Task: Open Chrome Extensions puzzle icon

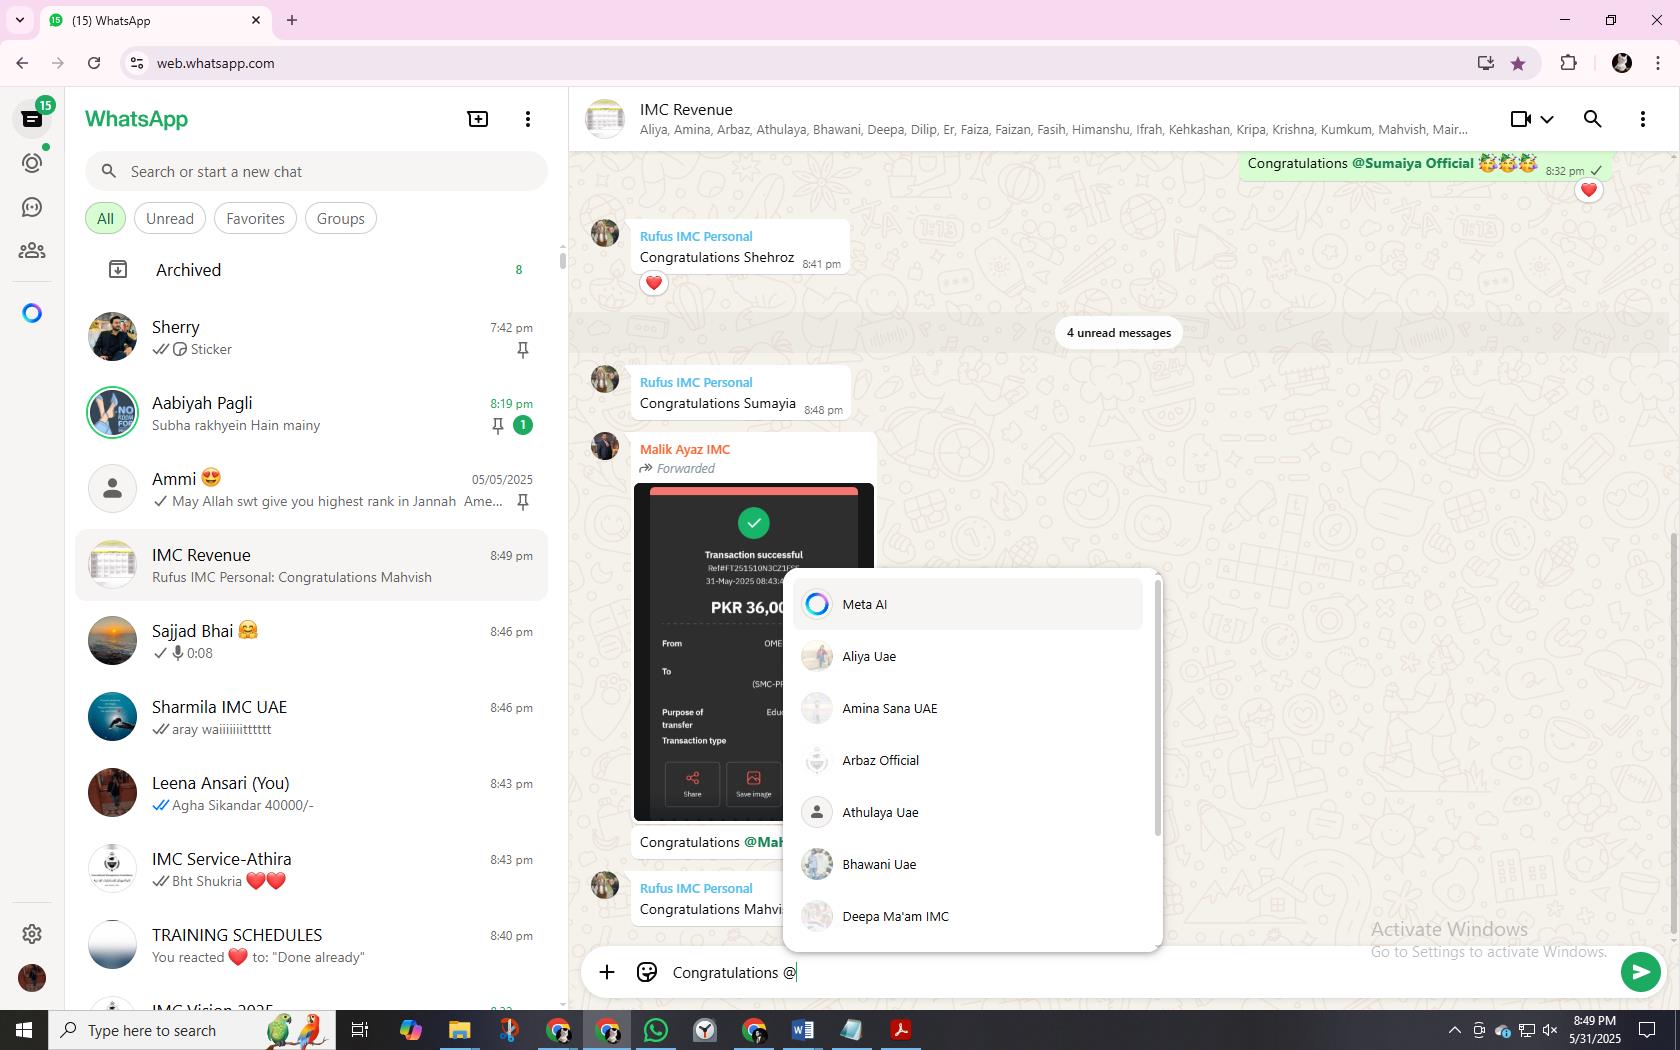Action: [x=1568, y=63]
